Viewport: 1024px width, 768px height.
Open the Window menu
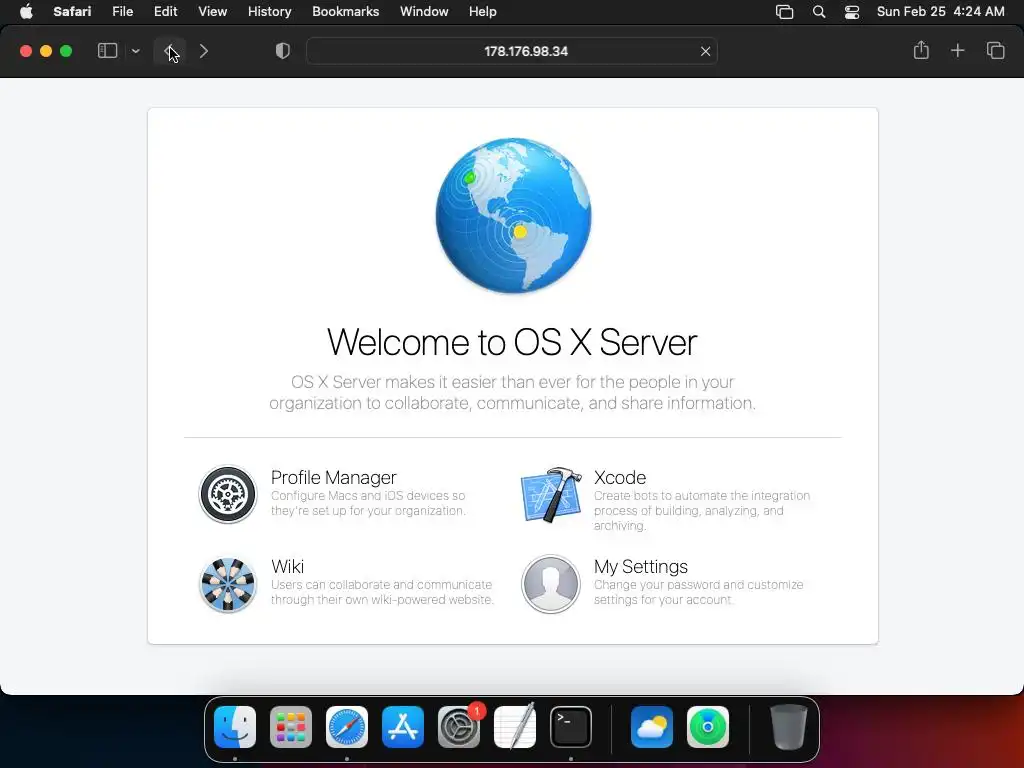(x=424, y=12)
